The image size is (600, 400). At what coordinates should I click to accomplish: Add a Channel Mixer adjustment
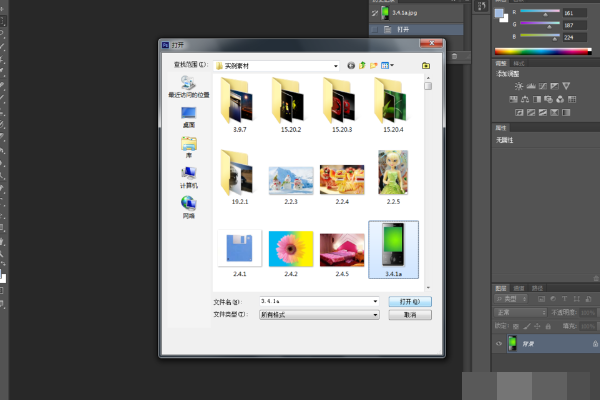(x=560, y=100)
